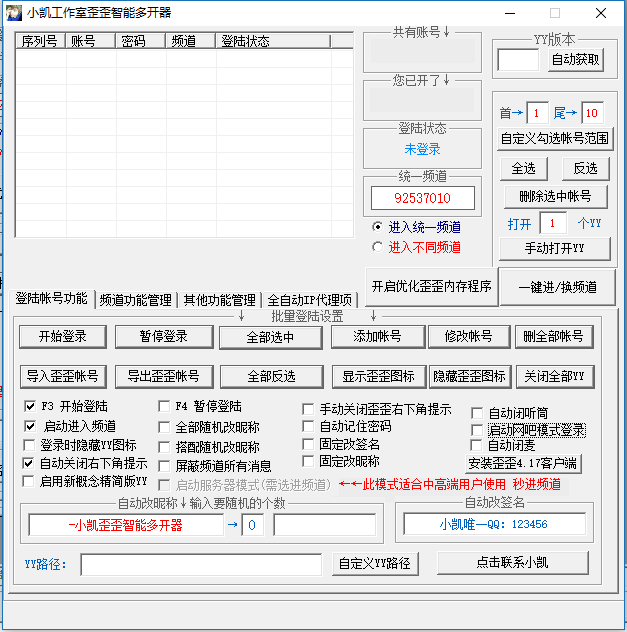This screenshot has width=627, height=632.
Task: Click the 统一频道 number field
Action: [x=422, y=198]
